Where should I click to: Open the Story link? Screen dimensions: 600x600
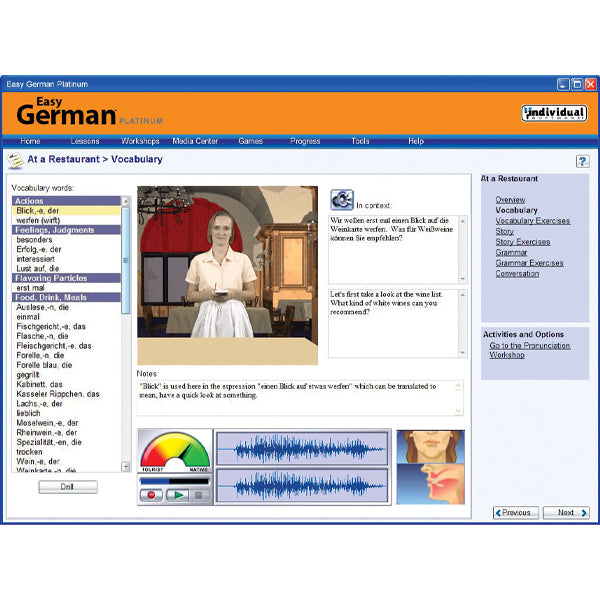(504, 232)
